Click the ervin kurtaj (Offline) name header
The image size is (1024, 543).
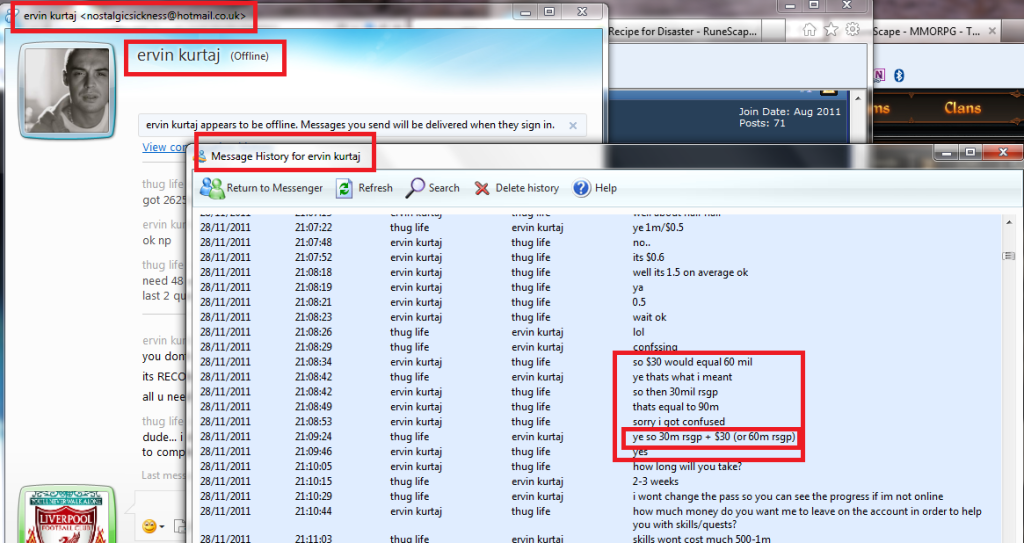click(202, 56)
